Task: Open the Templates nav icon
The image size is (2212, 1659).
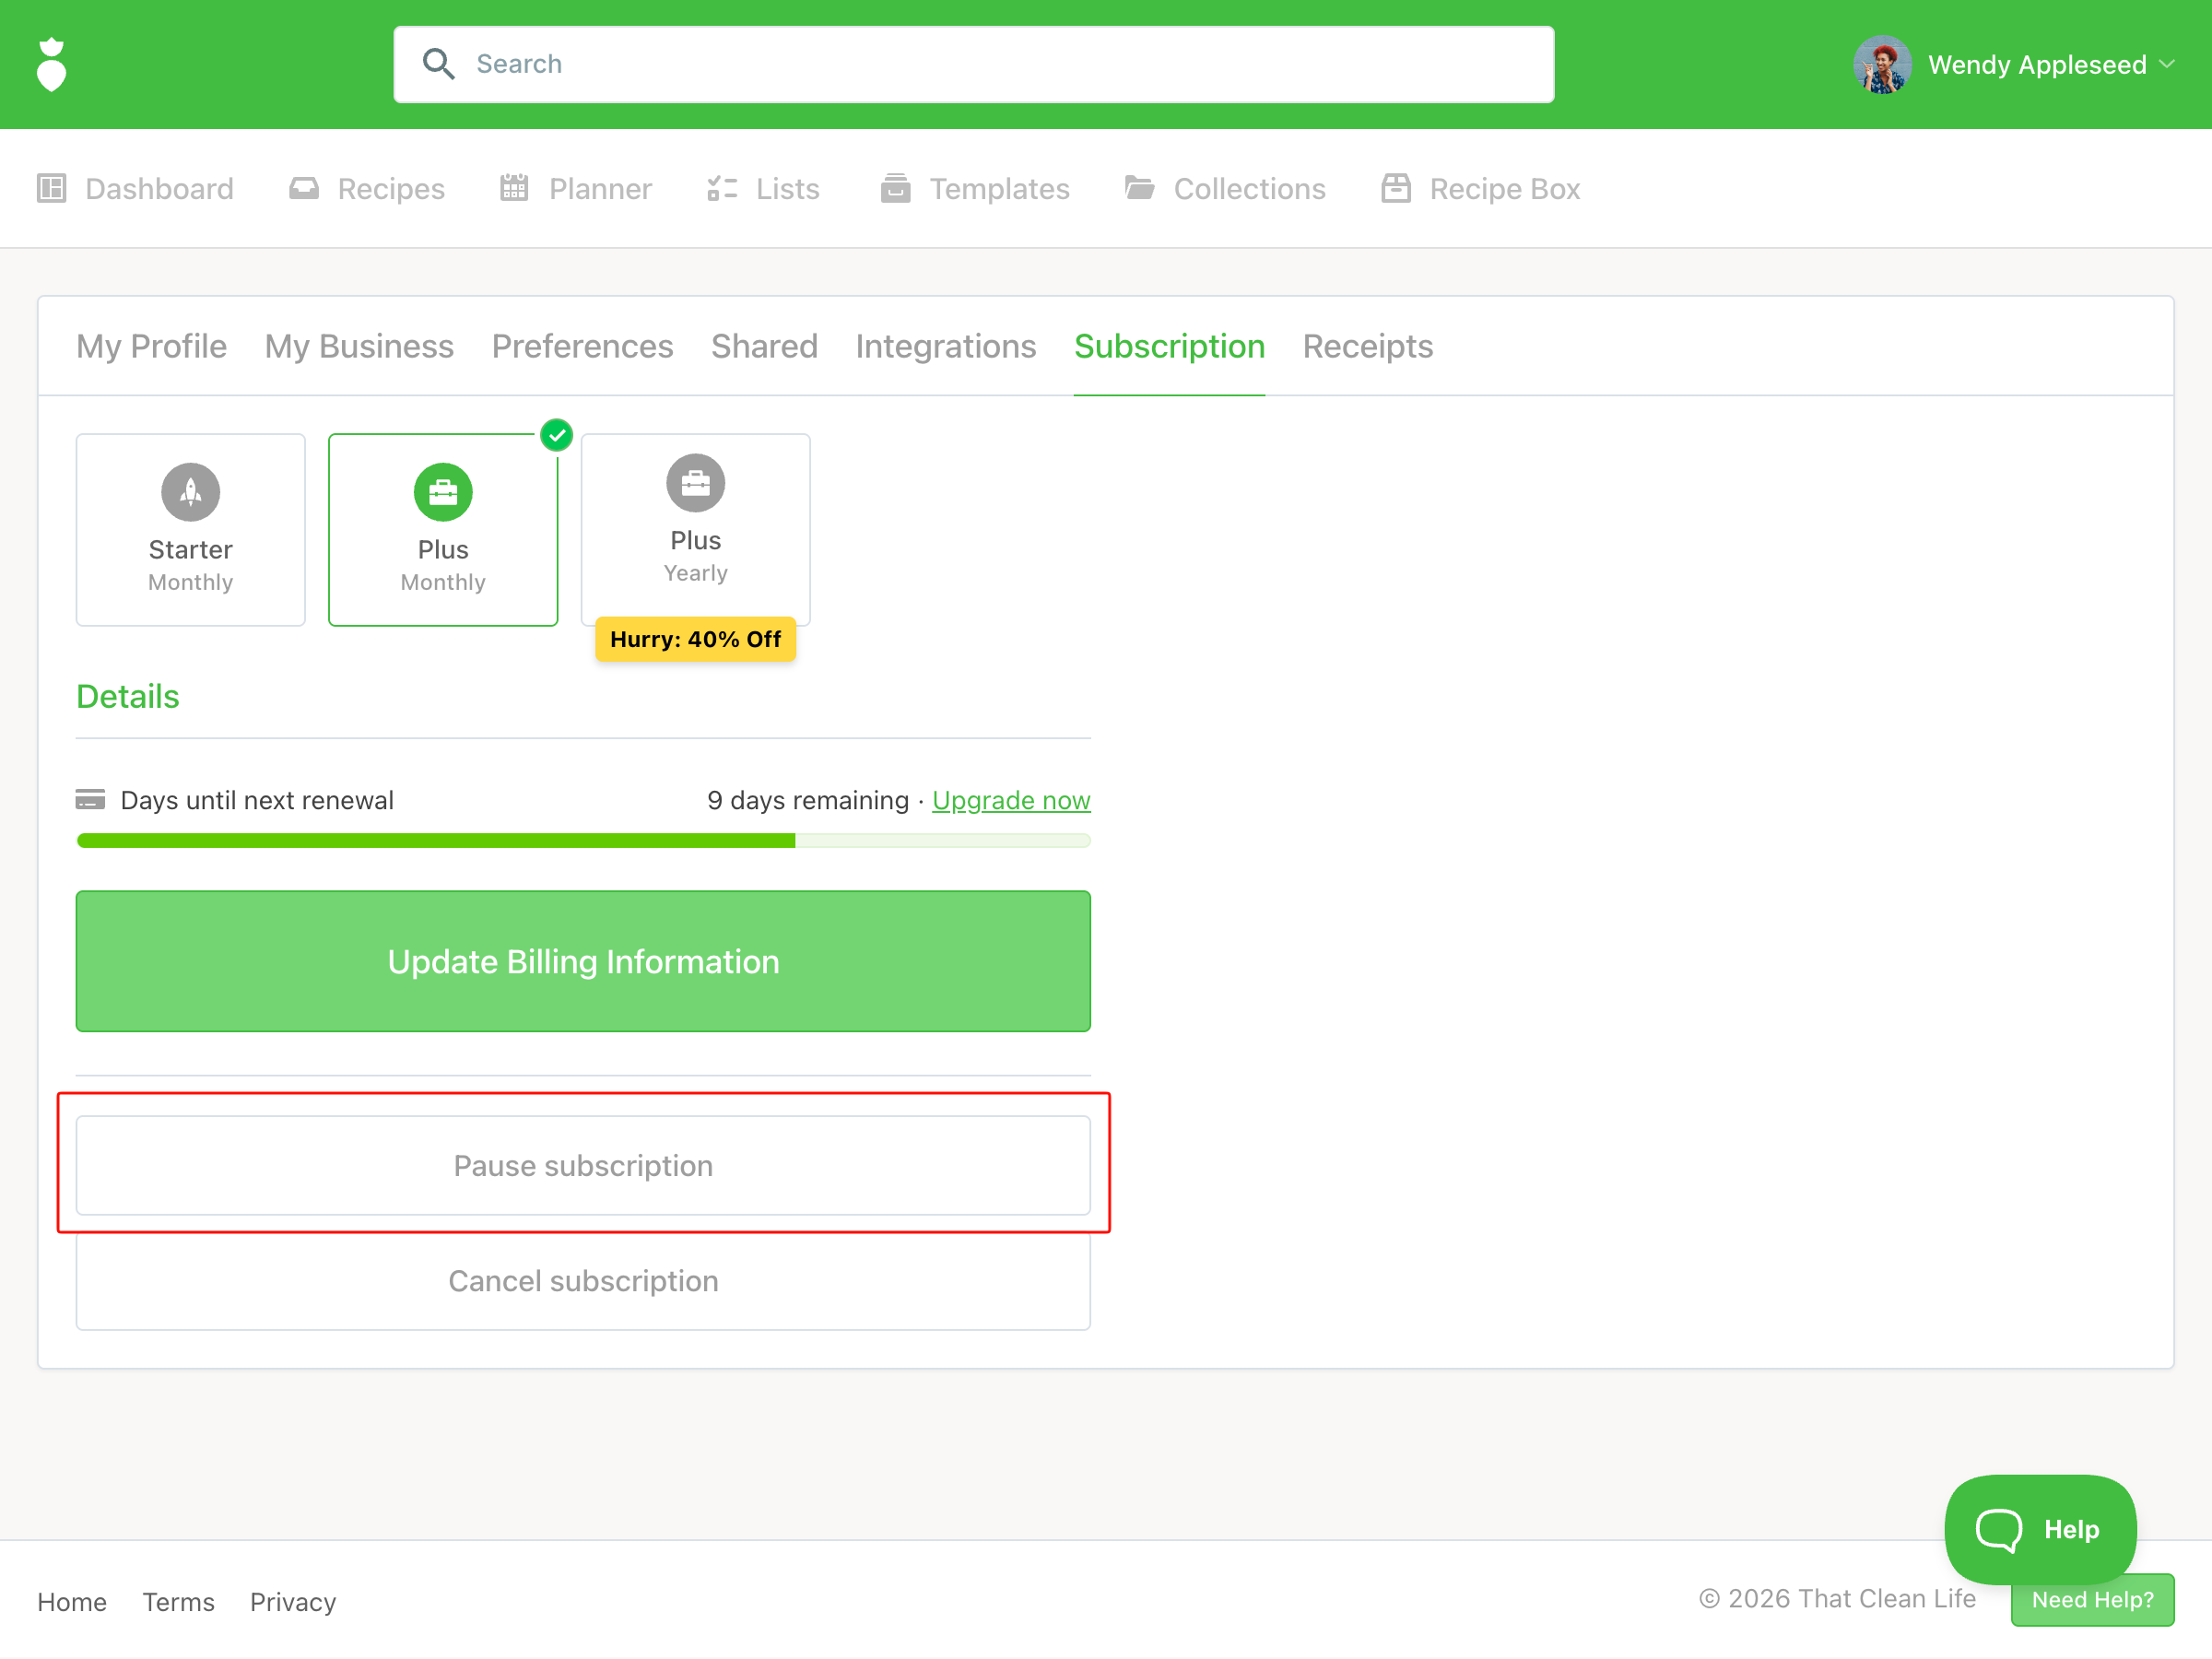Action: click(x=895, y=188)
